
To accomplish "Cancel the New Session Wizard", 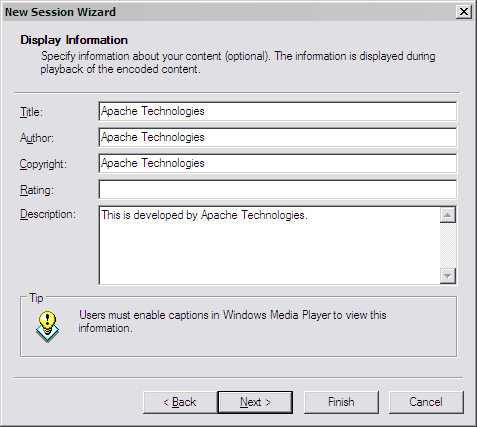I will [x=426, y=402].
